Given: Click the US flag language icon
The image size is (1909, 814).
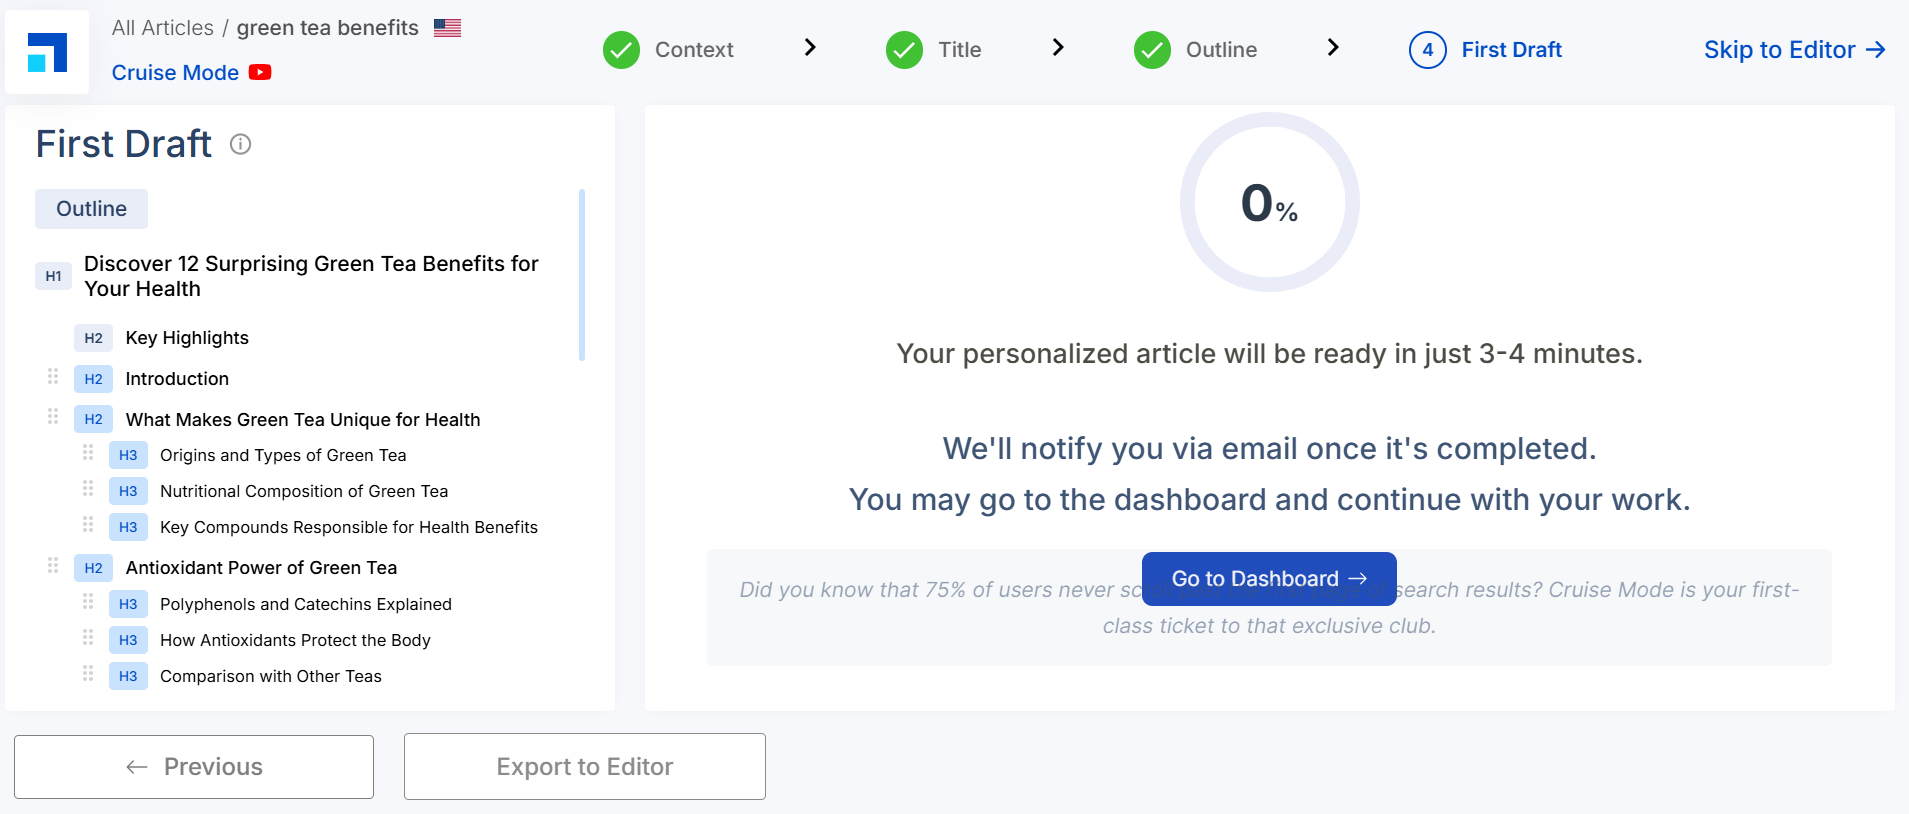Looking at the screenshot, I should point(446,27).
